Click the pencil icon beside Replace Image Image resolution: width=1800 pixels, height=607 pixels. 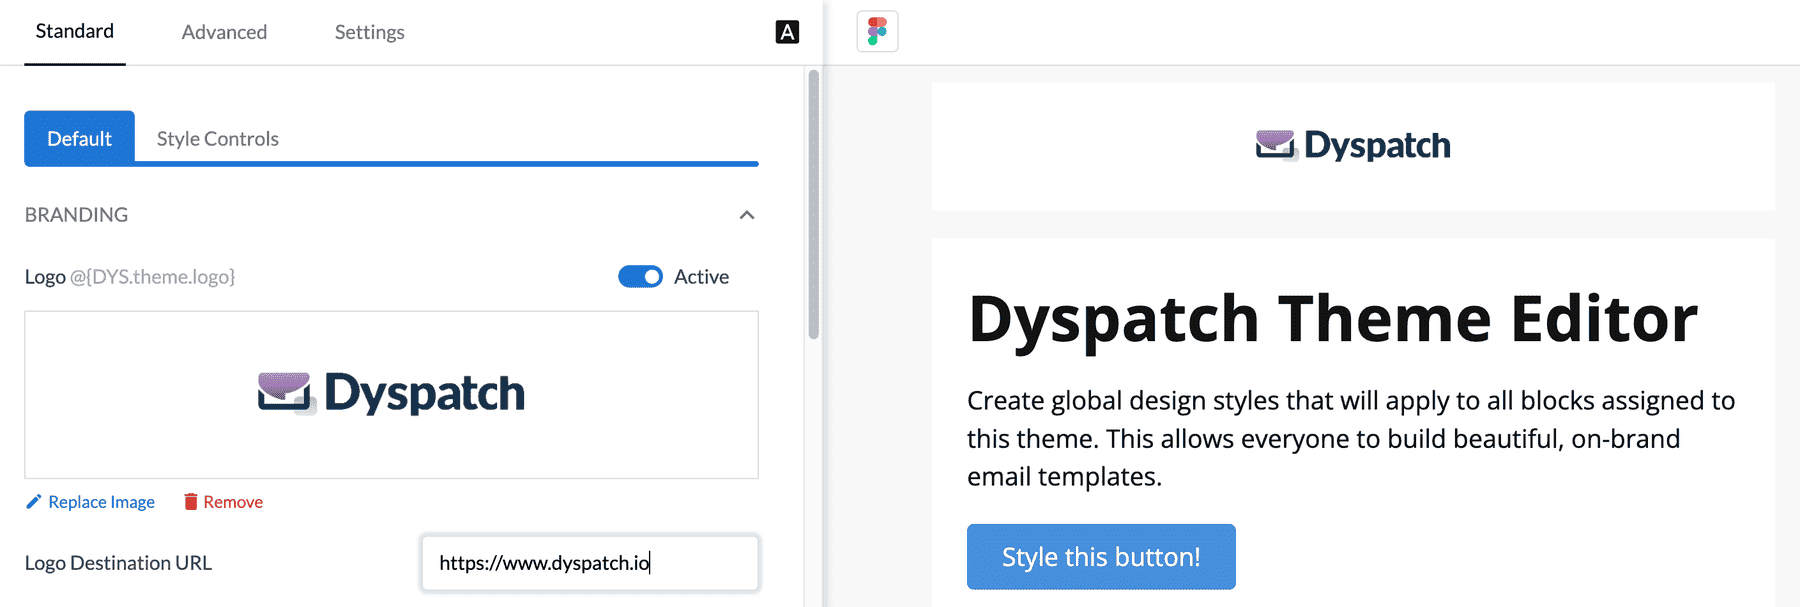click(x=33, y=501)
